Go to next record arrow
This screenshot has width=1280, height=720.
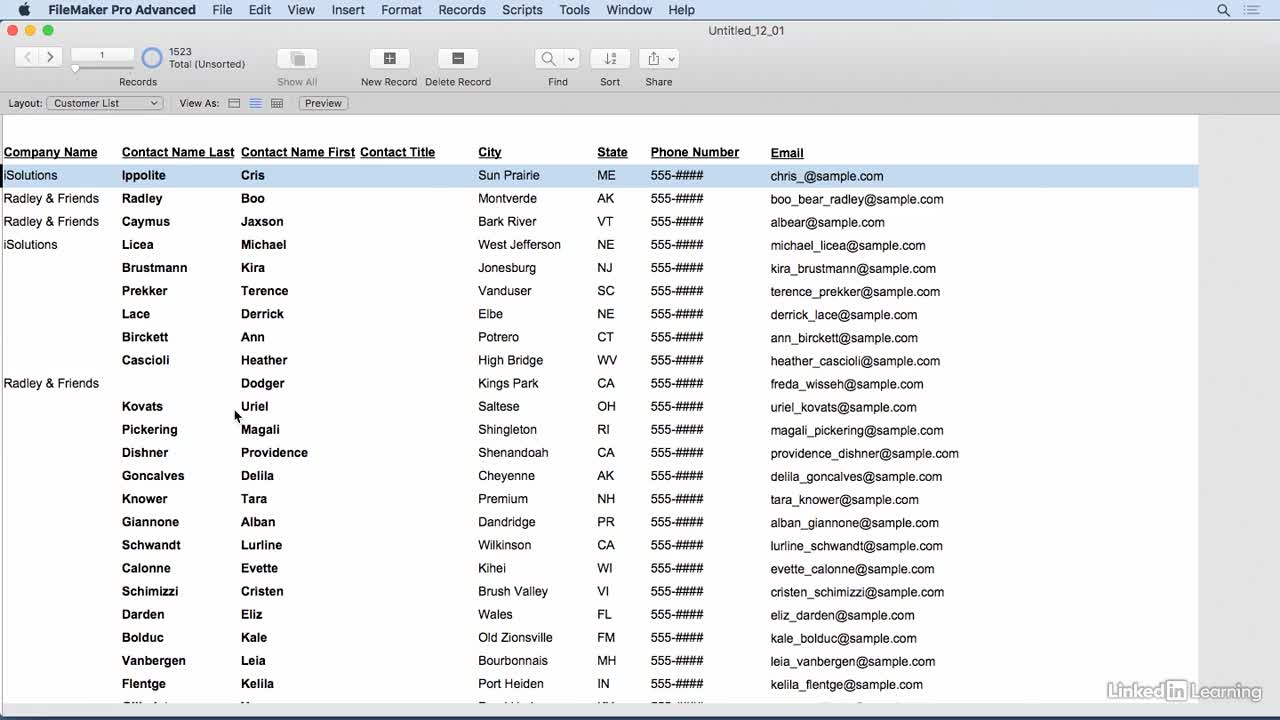[50, 57]
